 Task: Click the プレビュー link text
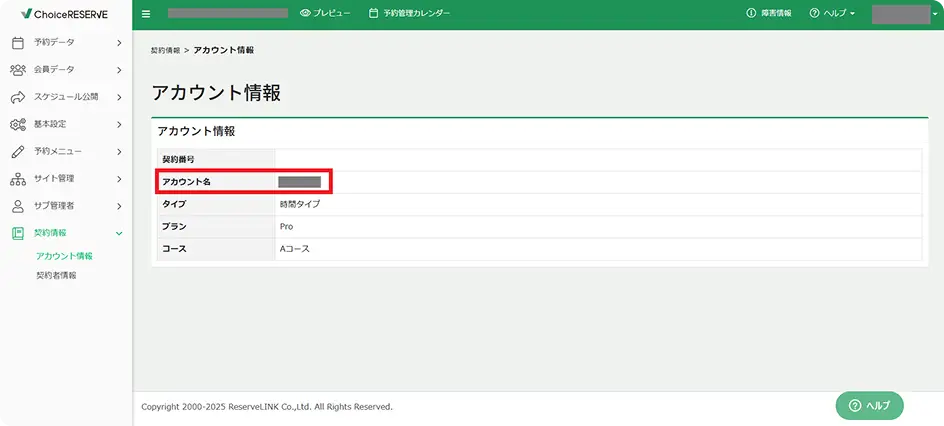coord(332,13)
